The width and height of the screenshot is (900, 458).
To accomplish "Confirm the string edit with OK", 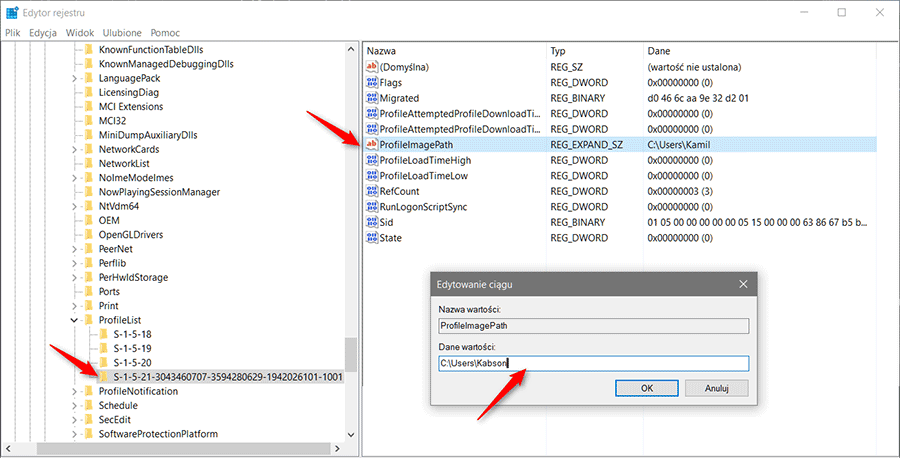I will (646, 388).
